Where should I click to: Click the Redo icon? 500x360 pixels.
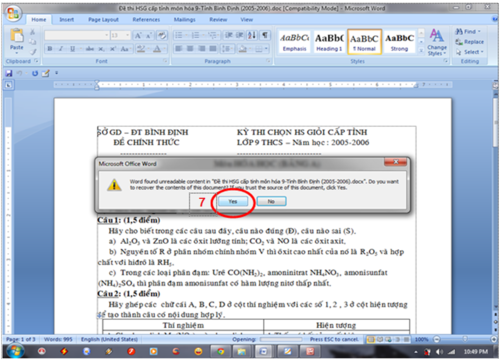tap(35, 73)
